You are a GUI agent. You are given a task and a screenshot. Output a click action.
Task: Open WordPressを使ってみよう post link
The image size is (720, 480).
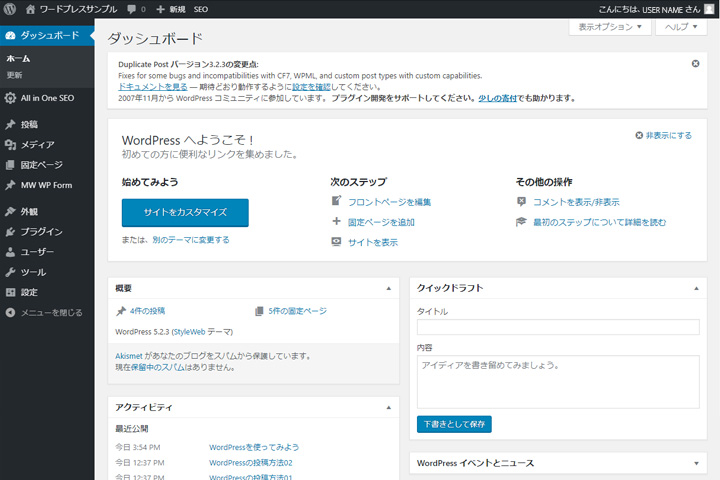click(254, 447)
